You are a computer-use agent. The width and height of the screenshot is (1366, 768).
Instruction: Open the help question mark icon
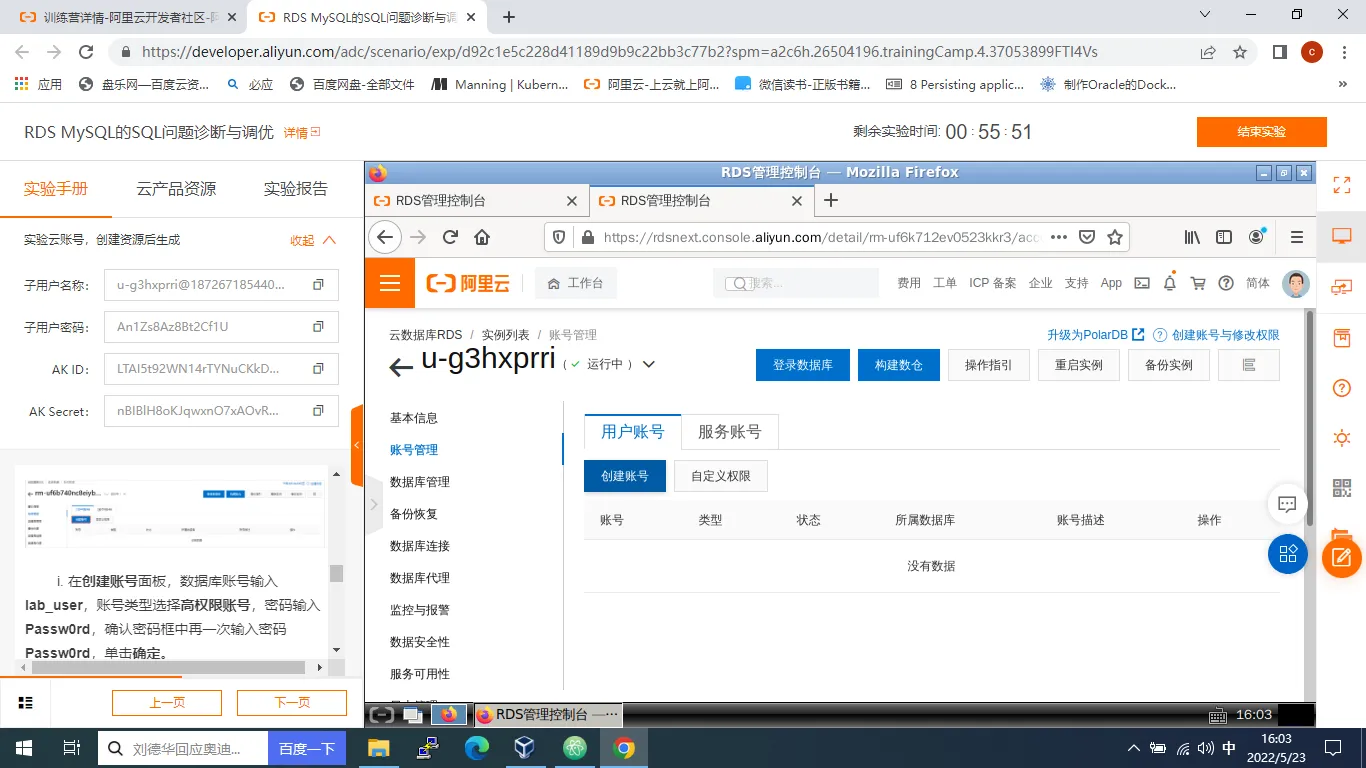click(x=1226, y=283)
